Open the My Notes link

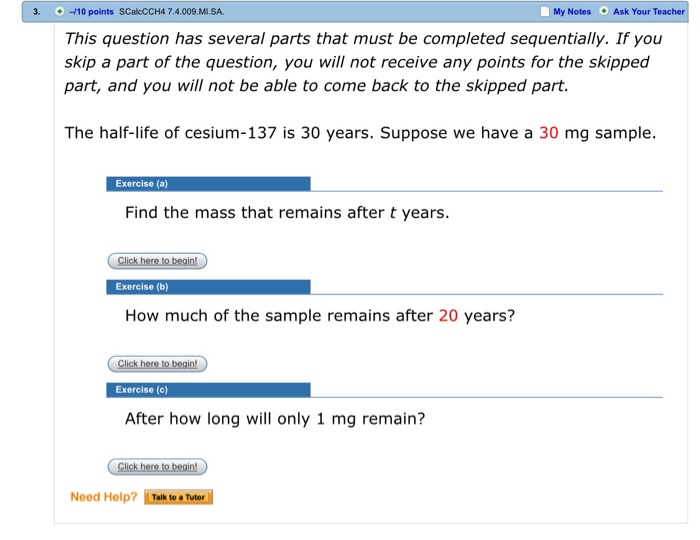[572, 12]
